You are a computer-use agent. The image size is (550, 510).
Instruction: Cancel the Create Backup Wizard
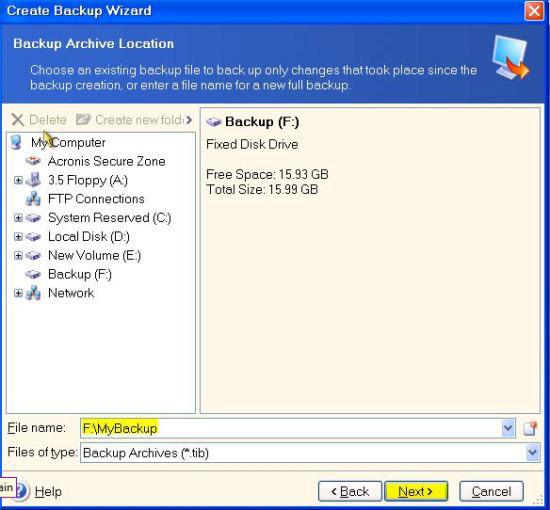(491, 491)
